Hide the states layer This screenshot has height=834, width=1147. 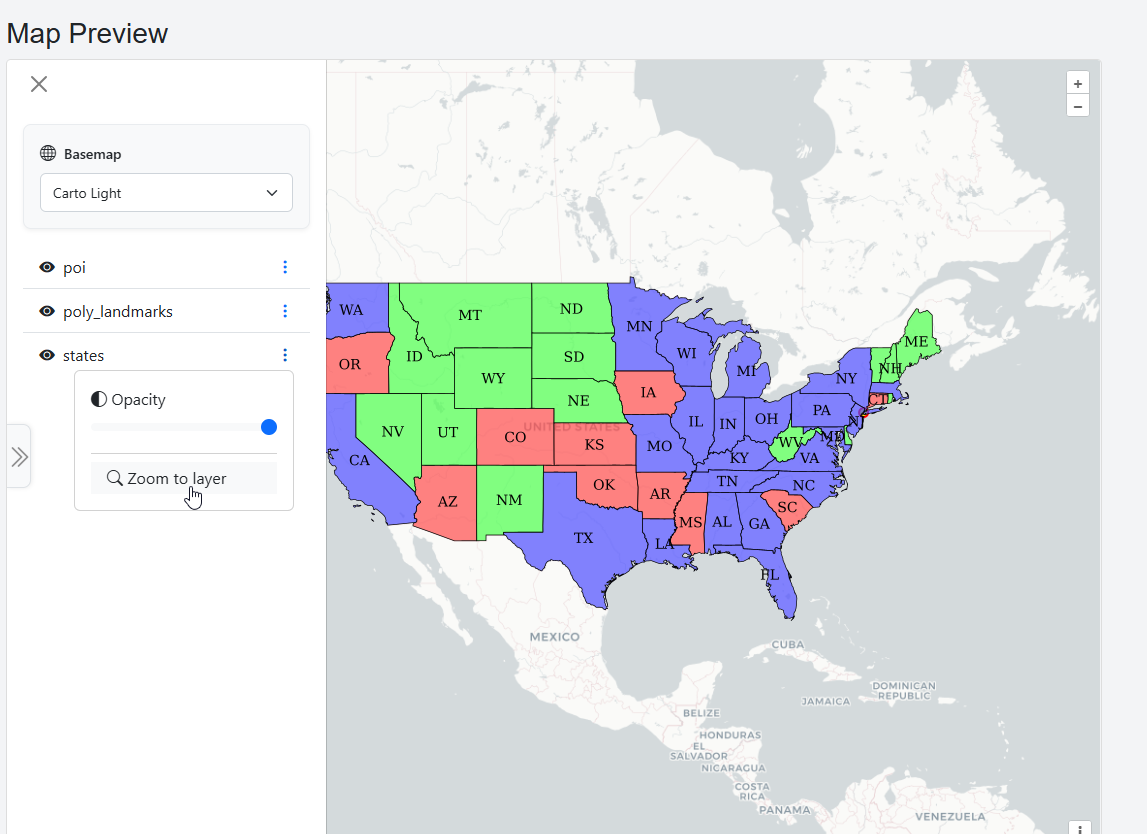pyautogui.click(x=47, y=356)
